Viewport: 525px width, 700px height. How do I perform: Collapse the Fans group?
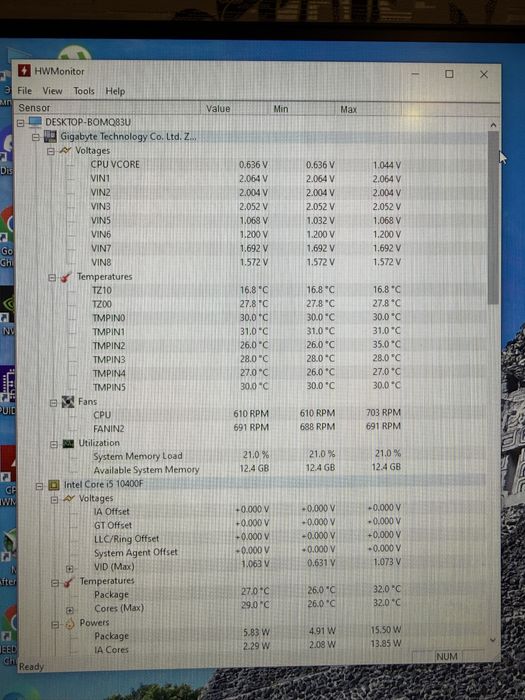pos(53,403)
